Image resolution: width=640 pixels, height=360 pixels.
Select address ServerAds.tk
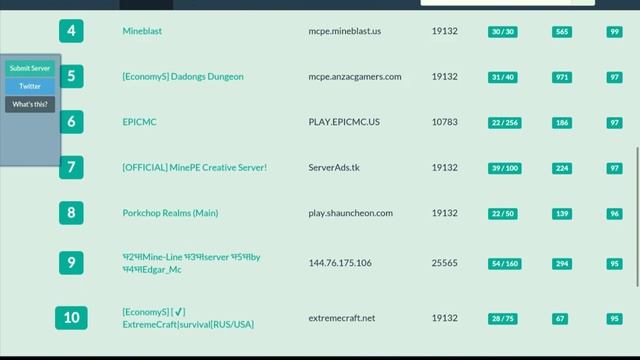[334, 167]
